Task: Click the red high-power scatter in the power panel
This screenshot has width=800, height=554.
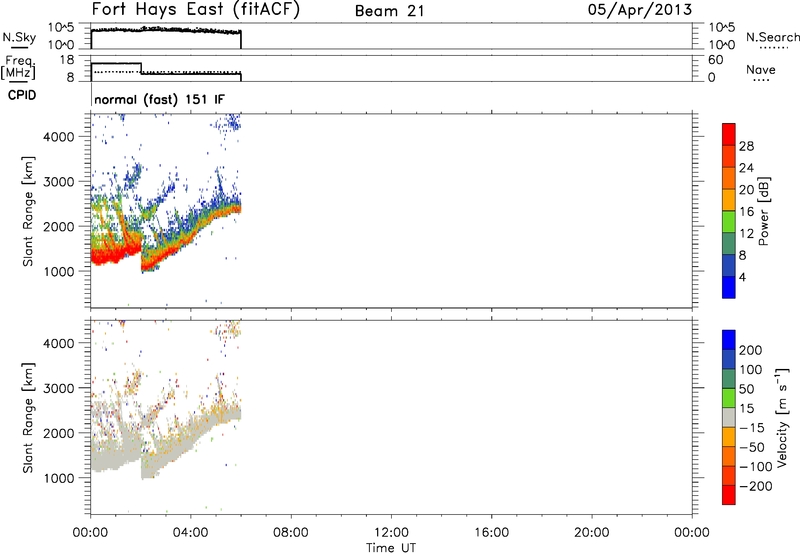Action: tap(115, 253)
